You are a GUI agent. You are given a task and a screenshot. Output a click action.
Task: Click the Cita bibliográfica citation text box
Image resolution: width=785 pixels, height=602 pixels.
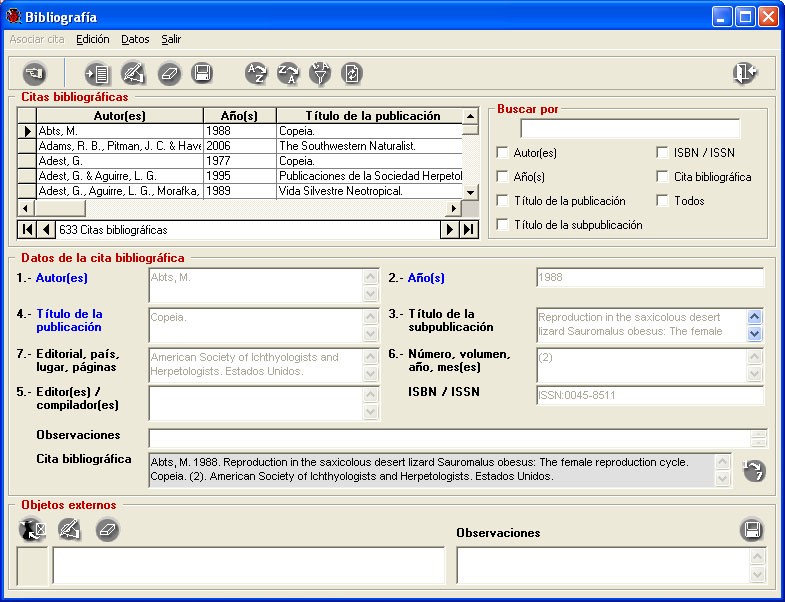pyautogui.click(x=432, y=470)
